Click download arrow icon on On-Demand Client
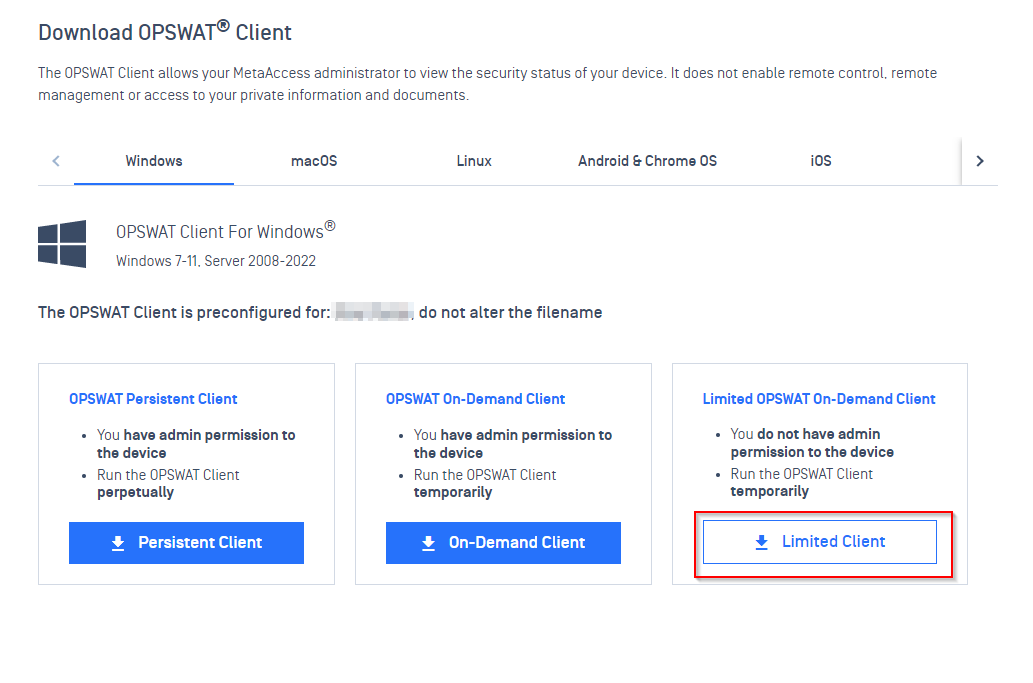Viewport: 1033px width, 683px height. coord(428,543)
